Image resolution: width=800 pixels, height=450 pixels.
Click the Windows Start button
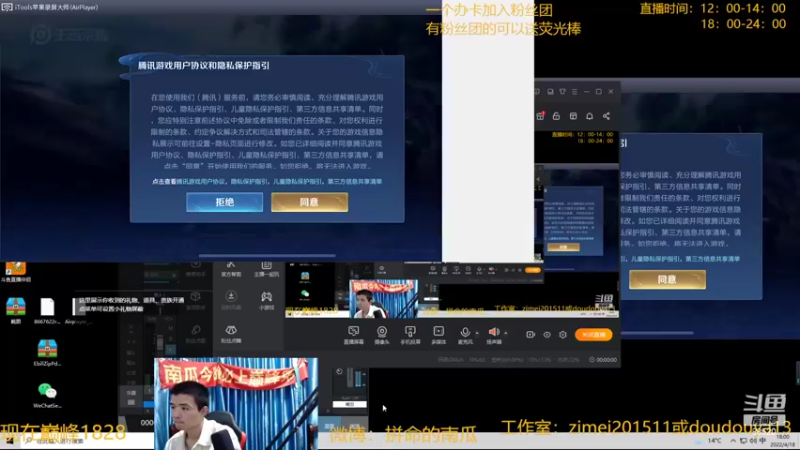pos(9,441)
